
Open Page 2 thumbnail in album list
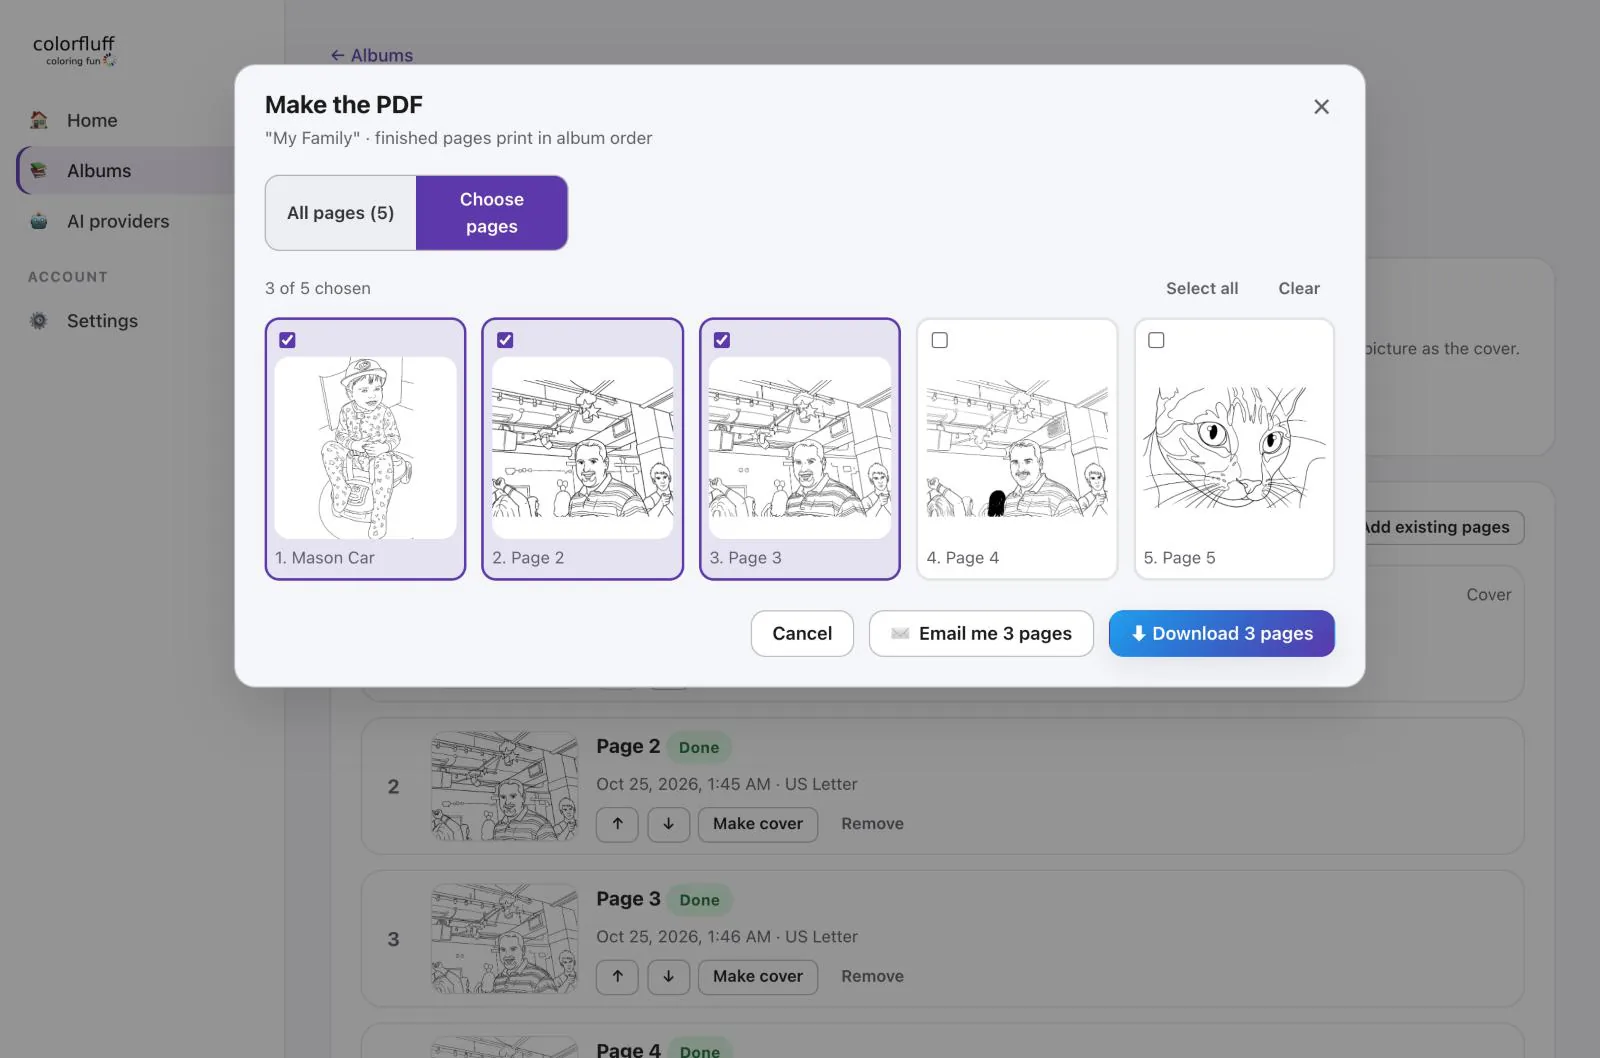coord(505,786)
